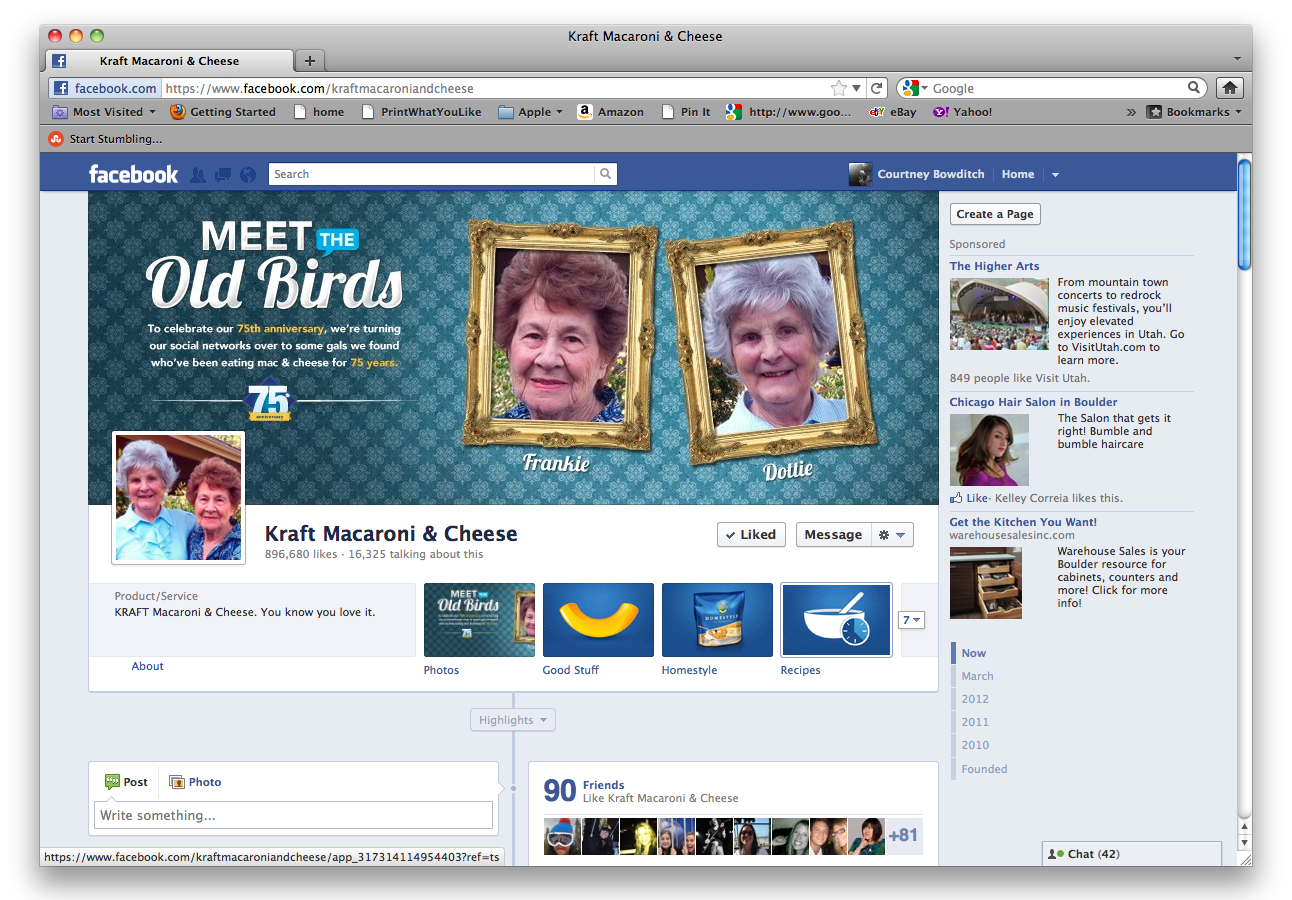
Task: Open the Amazon bookmark
Action: 611,112
